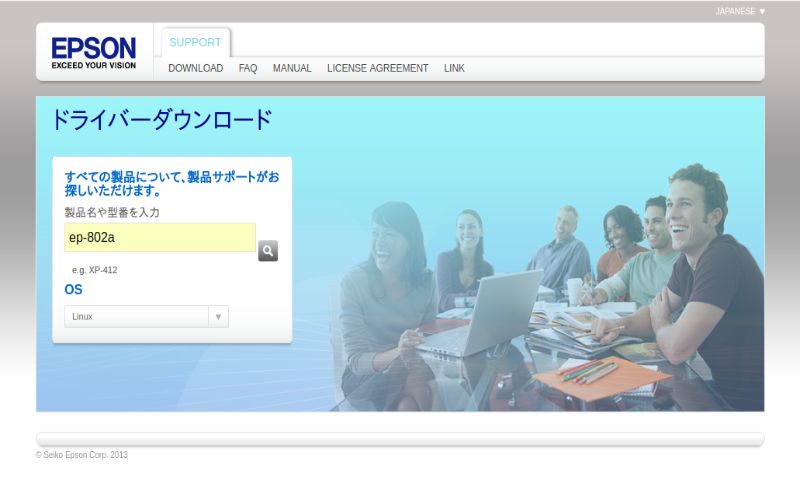Viewport: 800px width, 479px height.
Task: Open the MANUAL menu item
Action: point(292,68)
